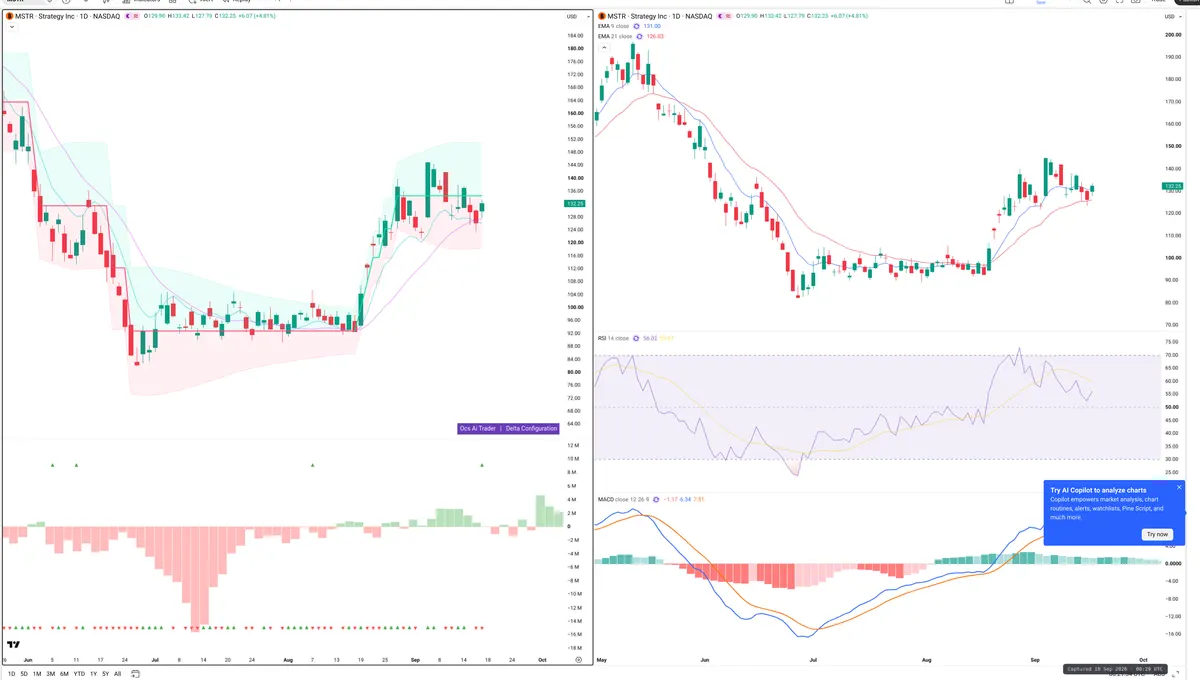
Task: Click the Try now button
Action: click(1157, 534)
